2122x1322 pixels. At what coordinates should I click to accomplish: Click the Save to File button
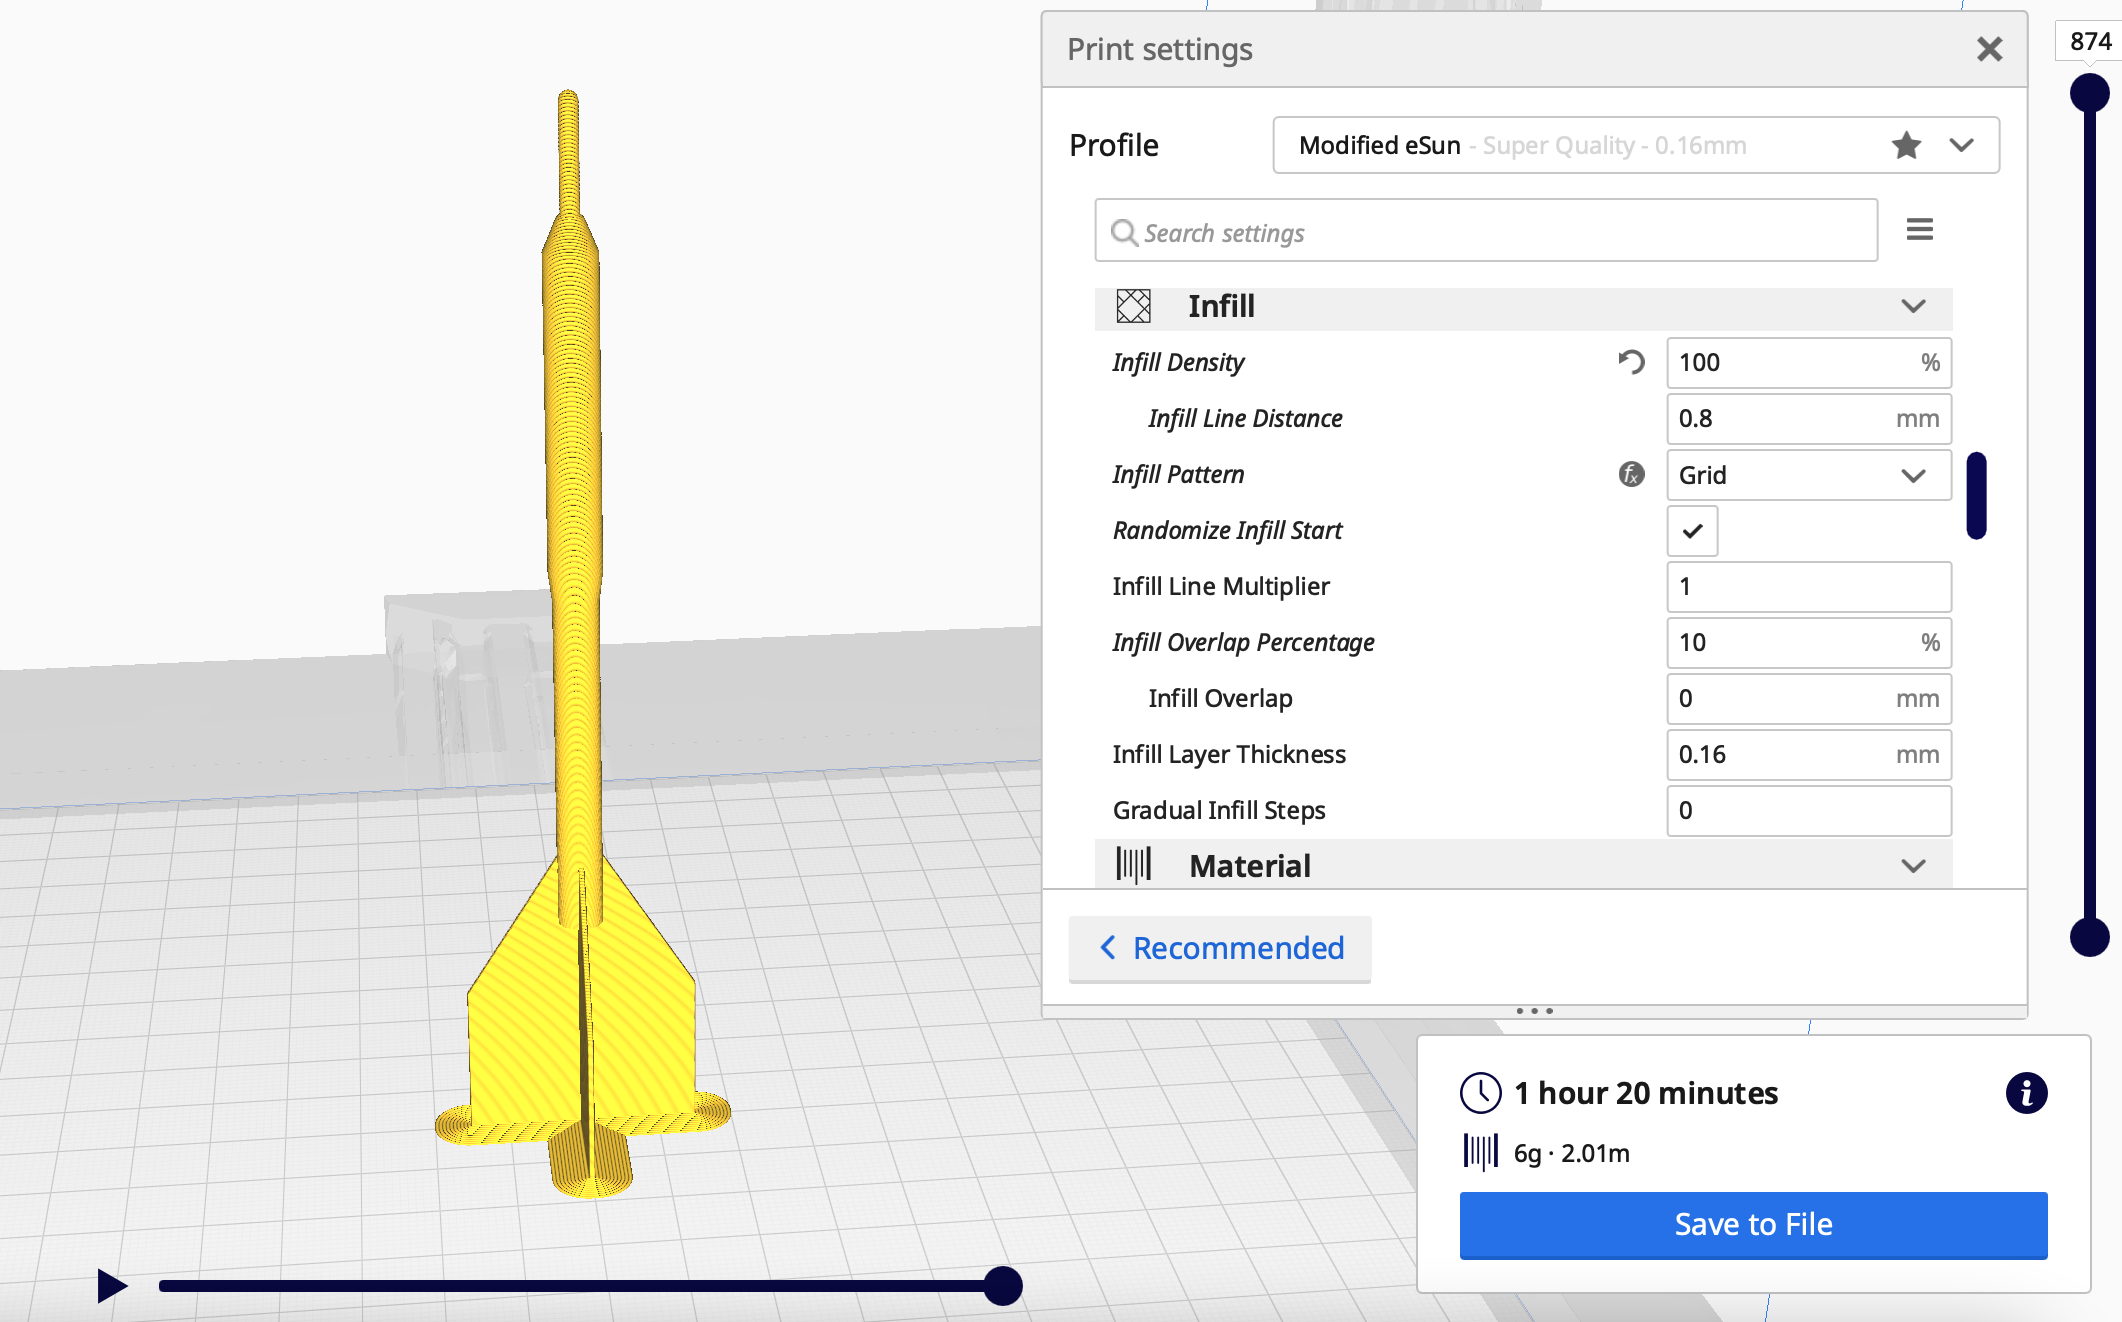point(1753,1224)
